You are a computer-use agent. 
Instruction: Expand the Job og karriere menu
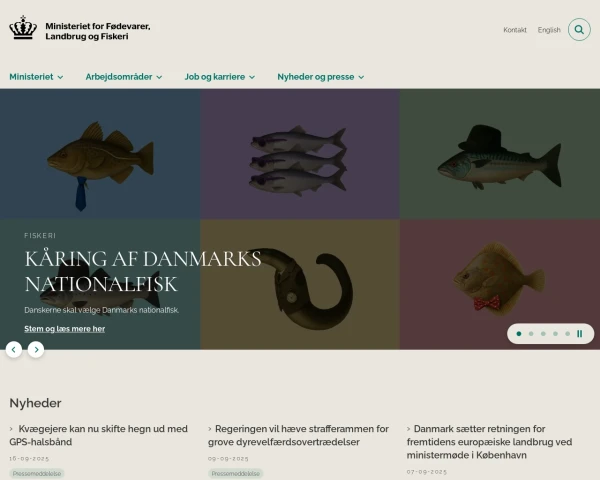pos(220,77)
